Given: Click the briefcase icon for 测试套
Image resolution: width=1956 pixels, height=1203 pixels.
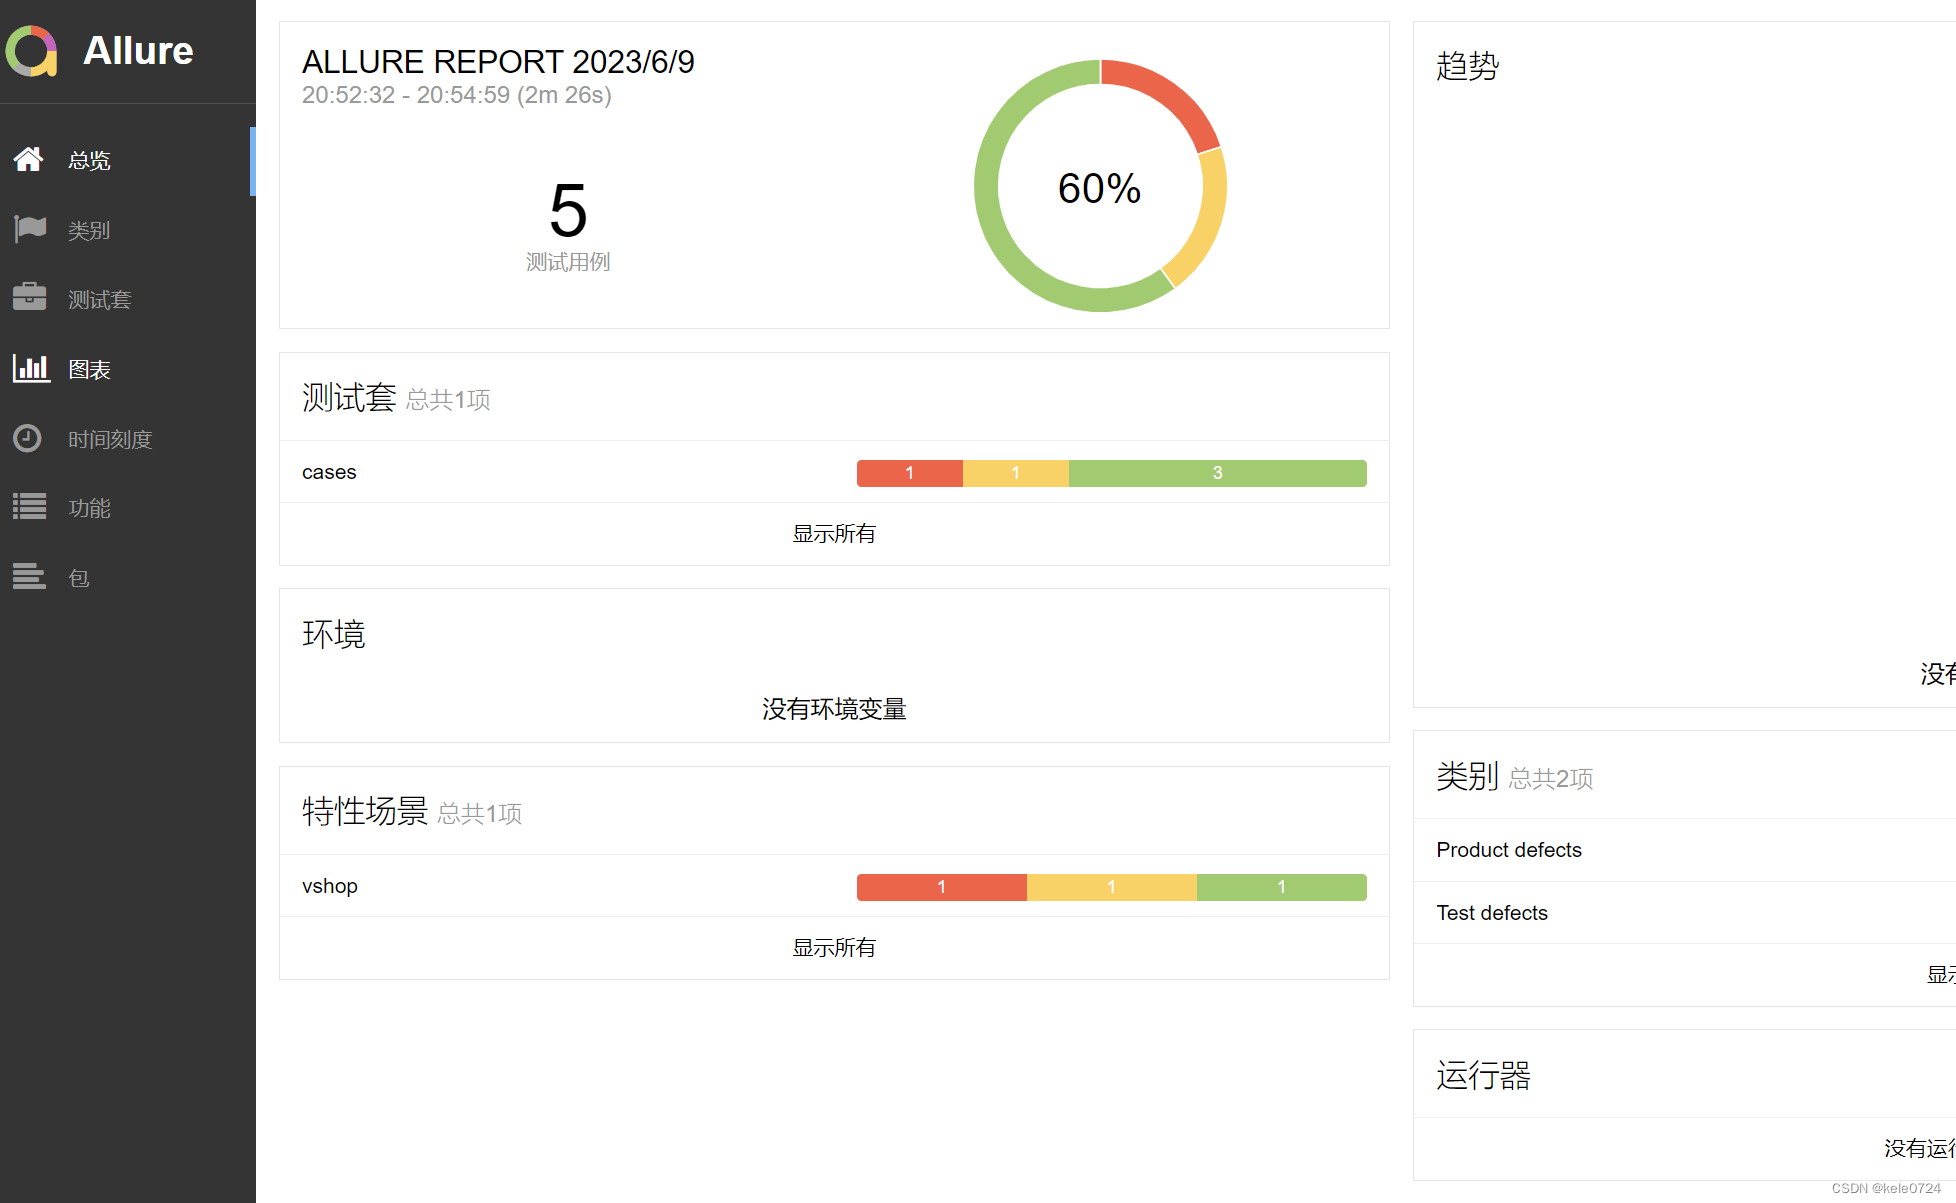Looking at the screenshot, I should click(30, 298).
